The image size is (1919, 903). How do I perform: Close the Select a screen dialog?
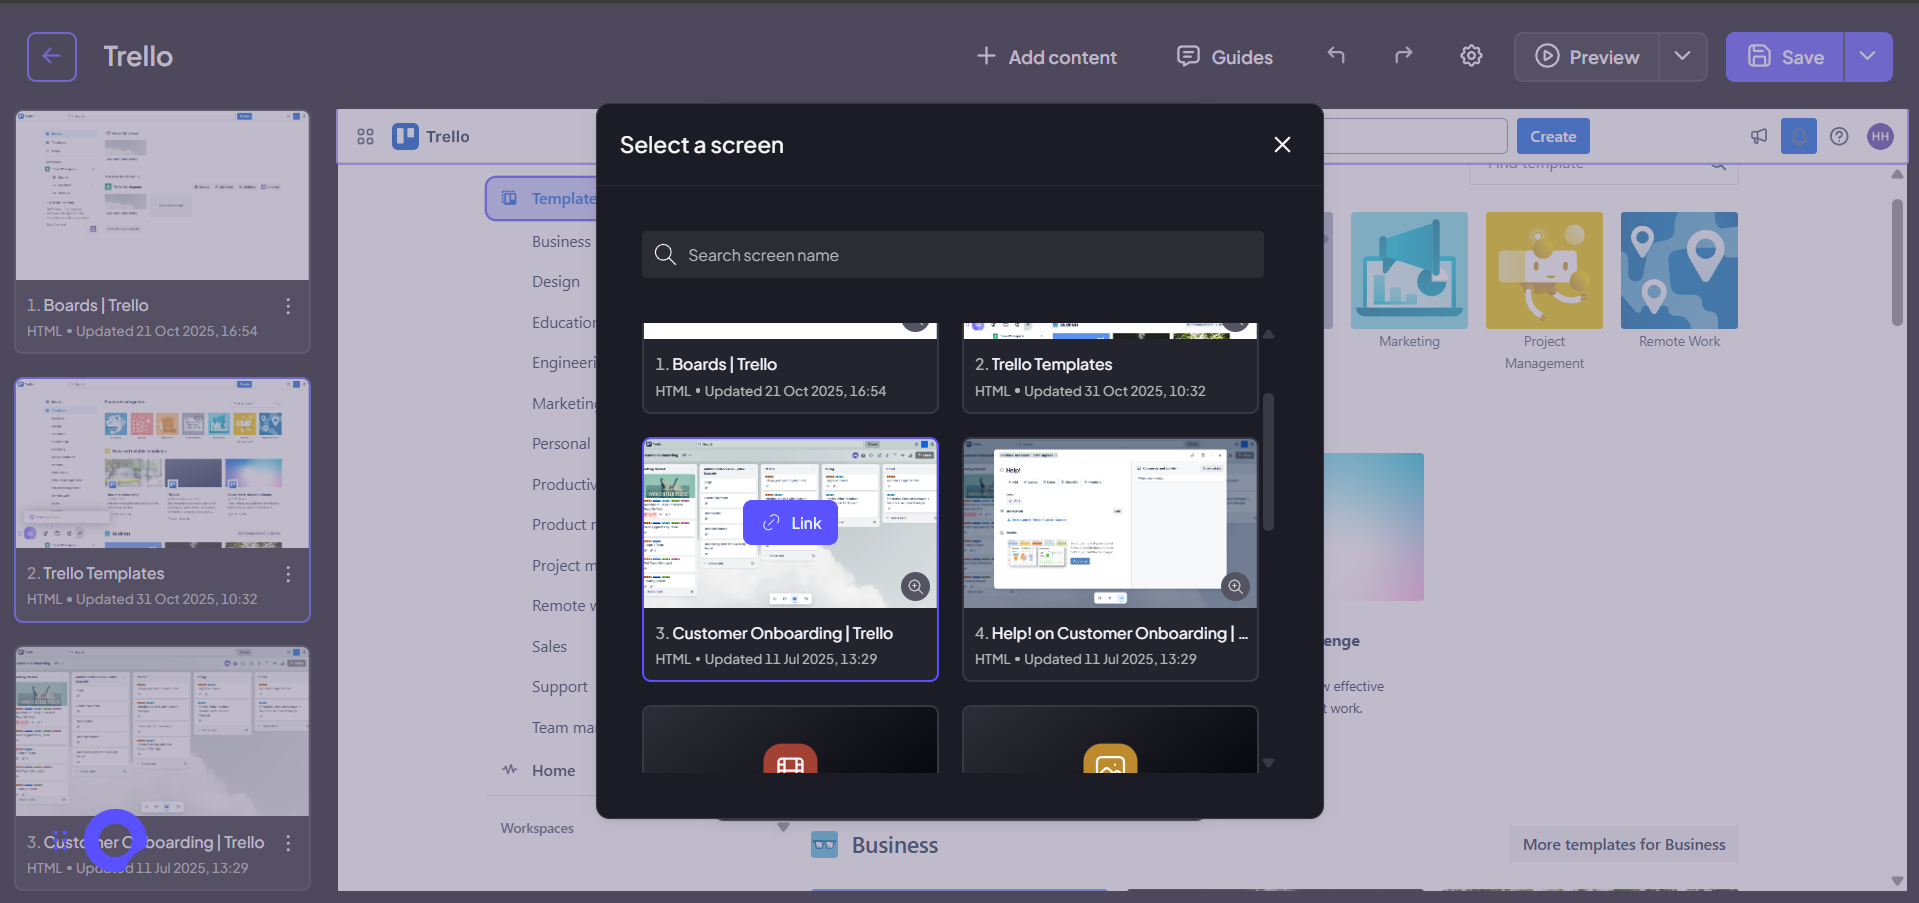click(1282, 145)
